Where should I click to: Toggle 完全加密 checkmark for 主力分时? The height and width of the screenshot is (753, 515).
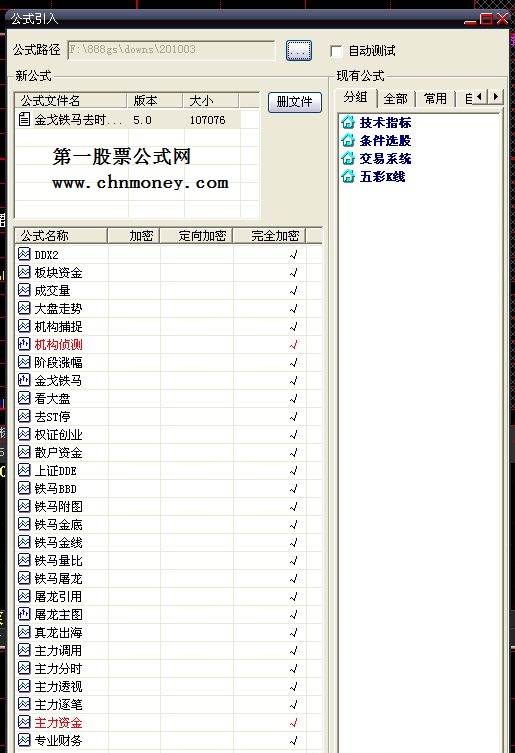(x=294, y=669)
